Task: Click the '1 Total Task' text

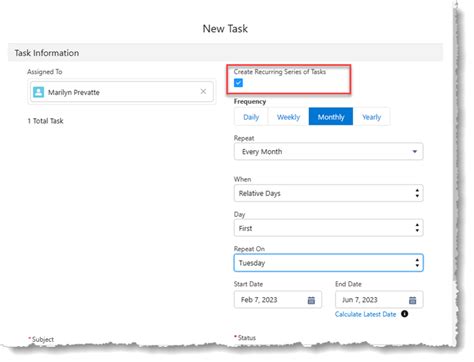Action: [x=45, y=121]
